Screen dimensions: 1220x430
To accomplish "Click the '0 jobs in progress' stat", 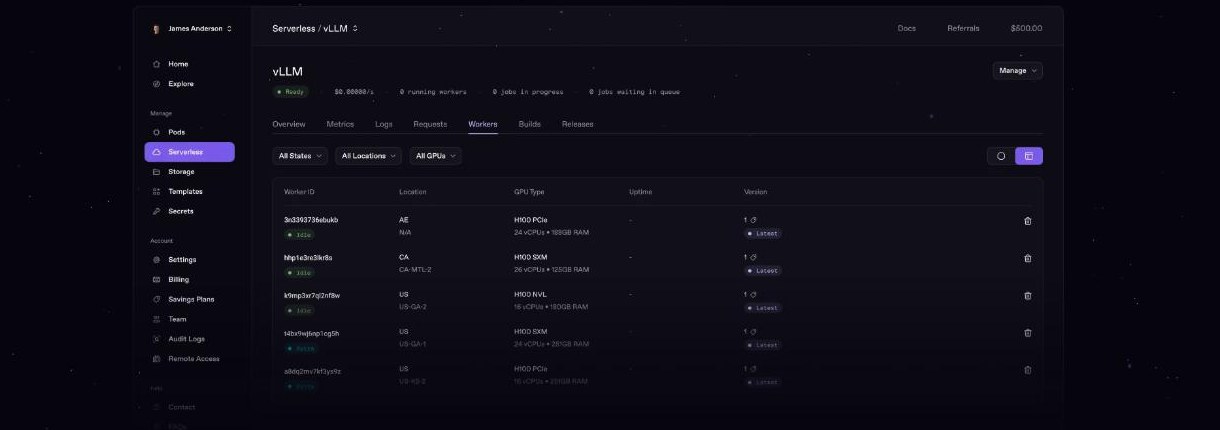I will (x=528, y=92).
